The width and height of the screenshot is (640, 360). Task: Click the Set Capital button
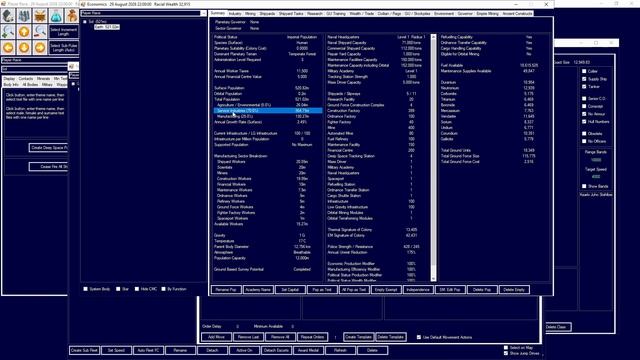[x=290, y=290]
